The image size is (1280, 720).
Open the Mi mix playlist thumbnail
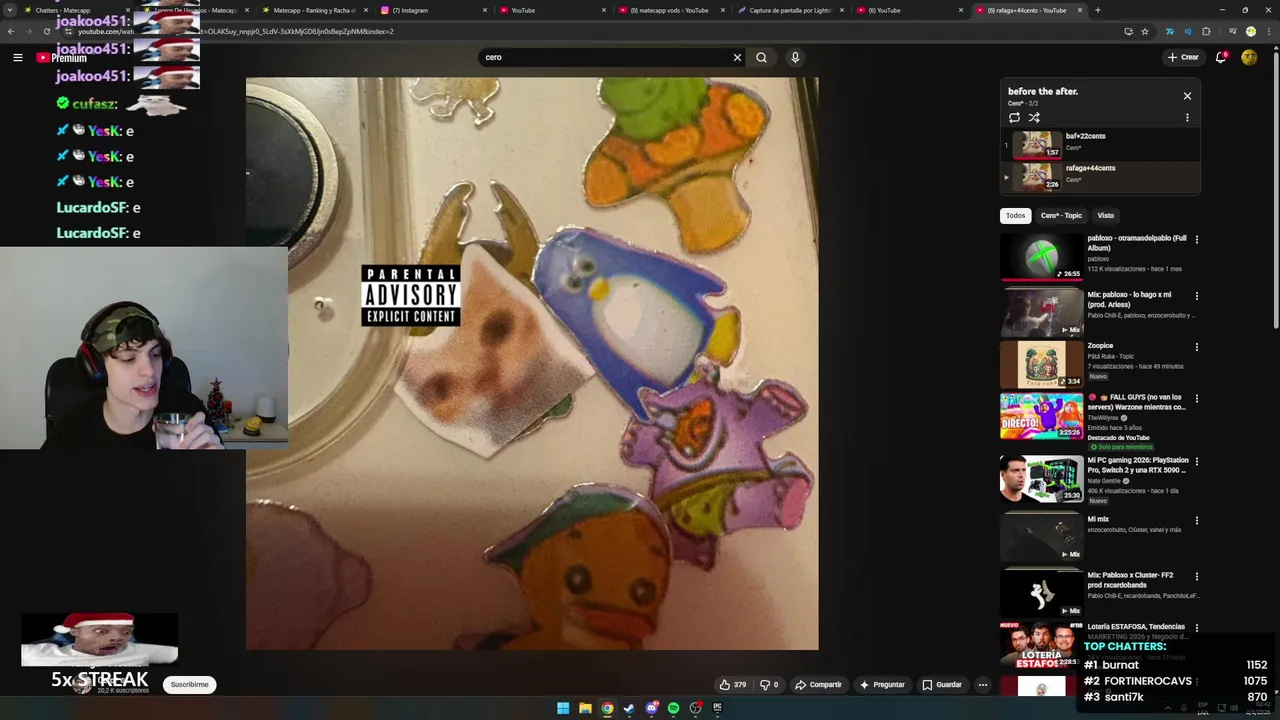pyautogui.click(x=1042, y=538)
